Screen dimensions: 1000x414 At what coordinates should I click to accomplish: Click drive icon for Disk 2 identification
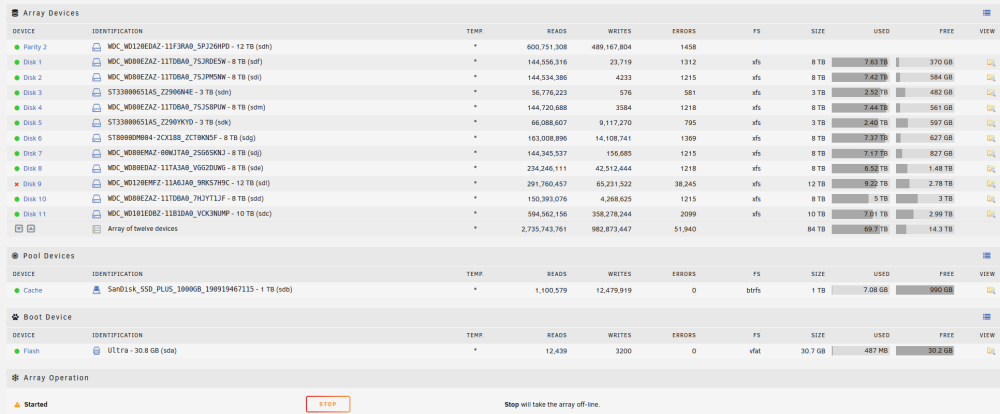(x=97, y=78)
